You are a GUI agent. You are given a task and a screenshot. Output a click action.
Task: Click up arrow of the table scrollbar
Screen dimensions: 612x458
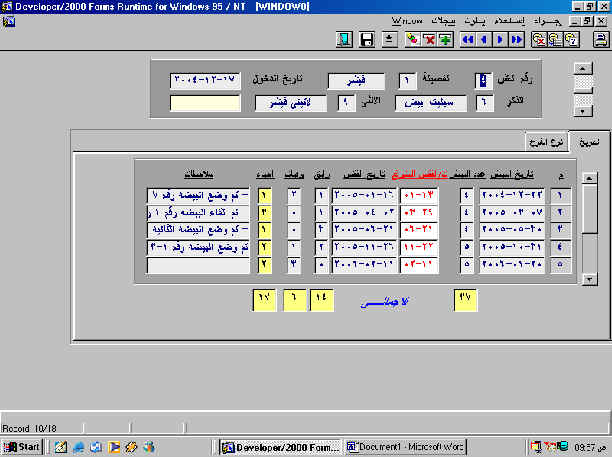[x=589, y=178]
